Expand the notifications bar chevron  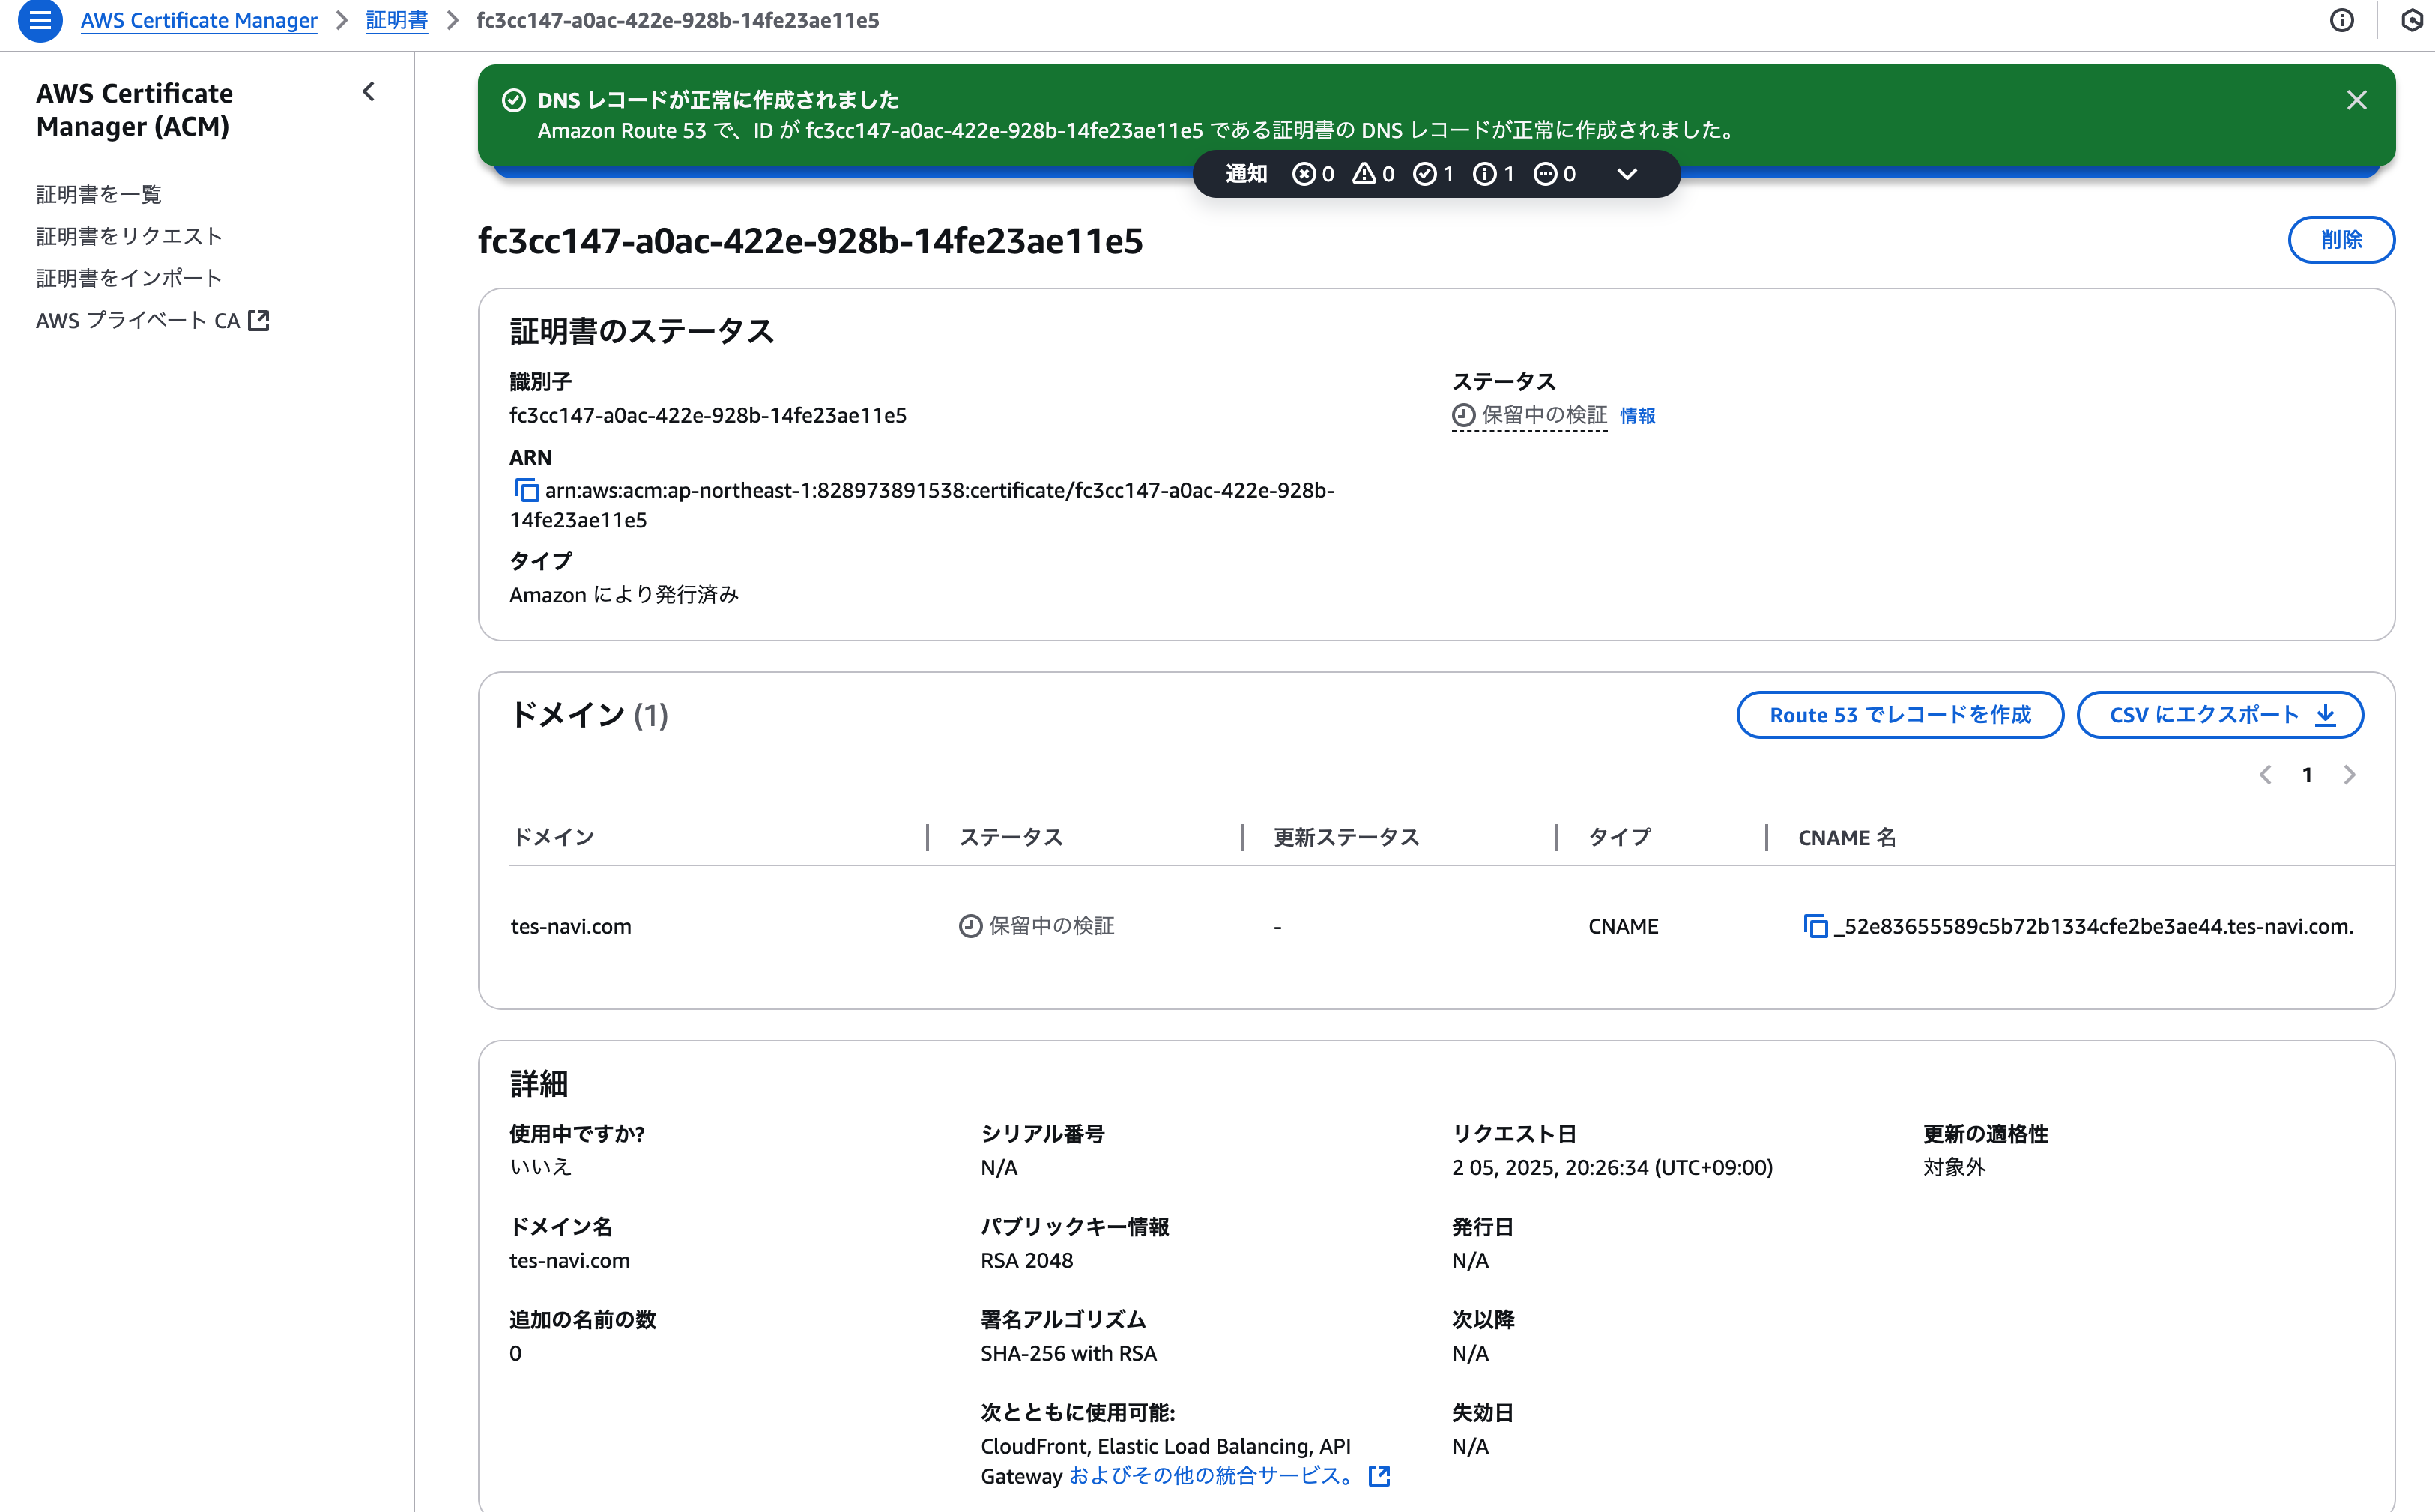click(1627, 174)
